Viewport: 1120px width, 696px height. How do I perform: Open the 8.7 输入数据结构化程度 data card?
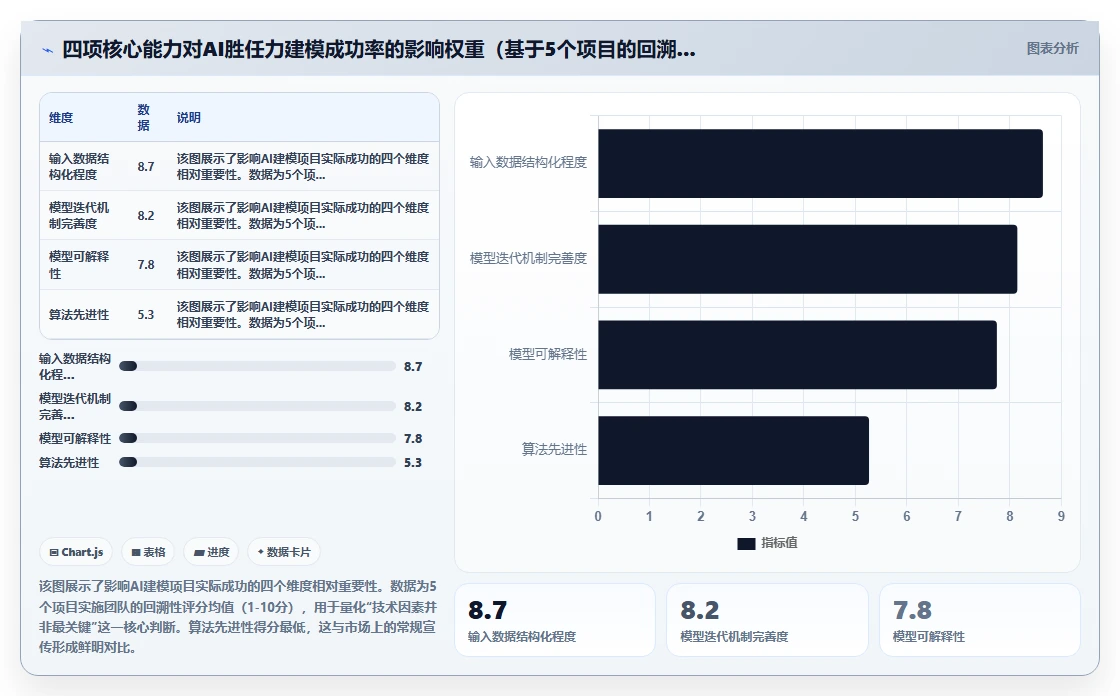tap(555, 620)
